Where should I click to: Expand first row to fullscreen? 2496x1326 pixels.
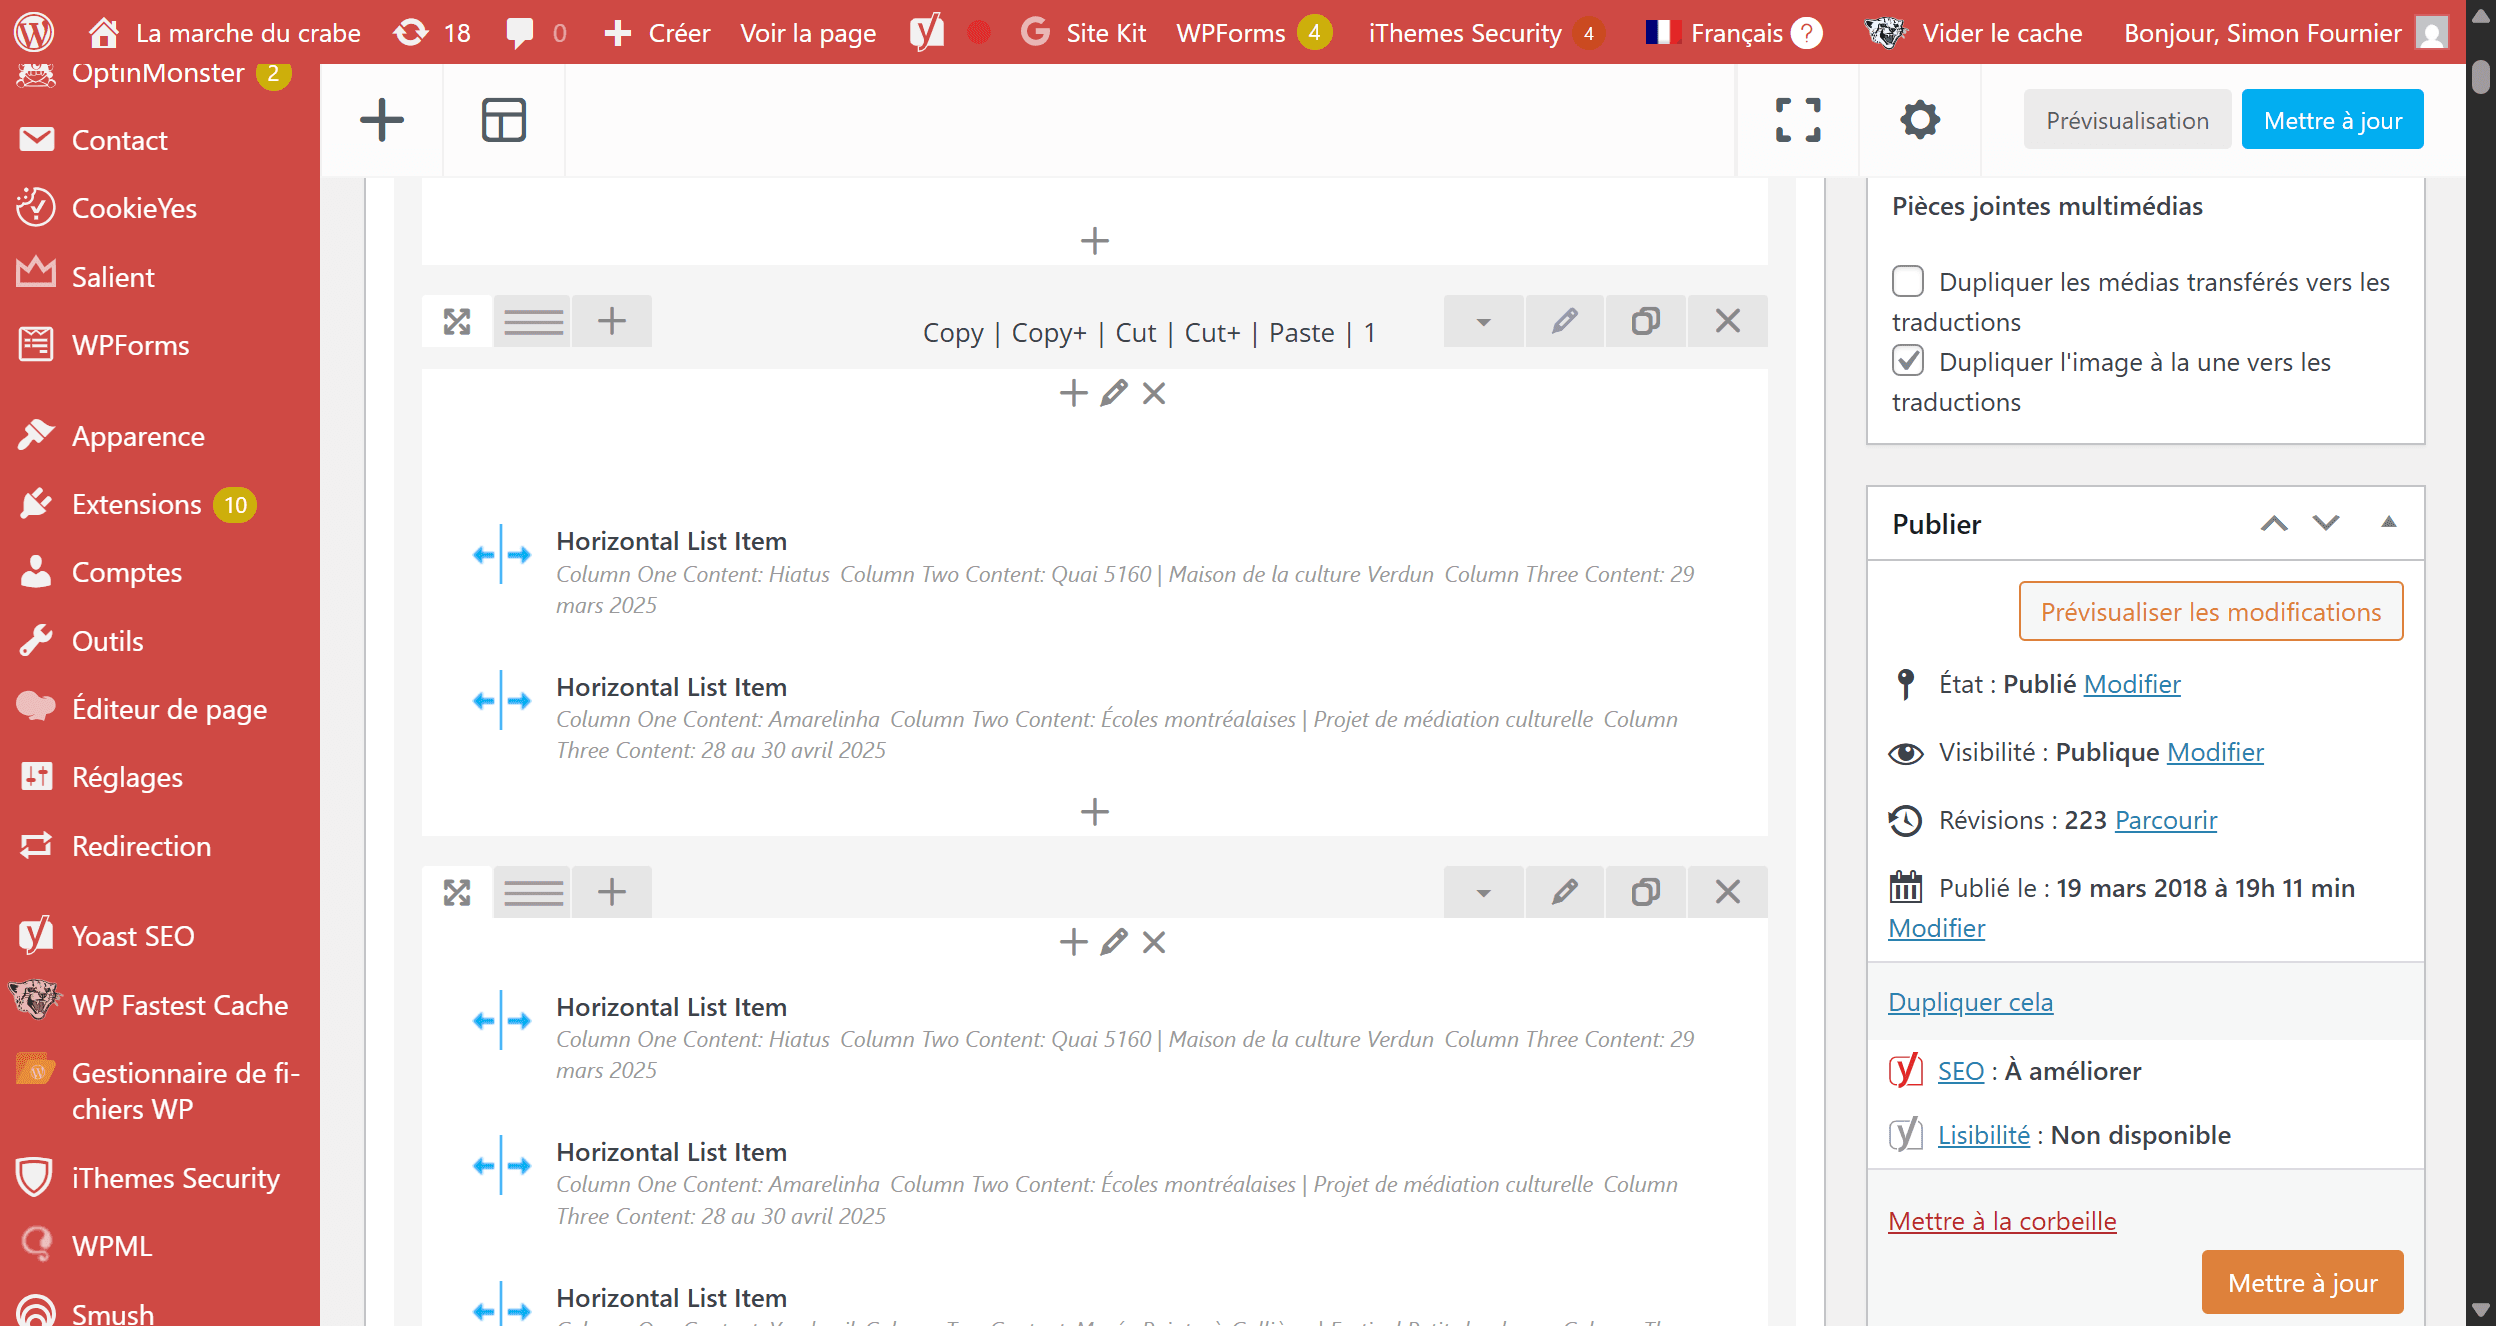[x=457, y=321]
